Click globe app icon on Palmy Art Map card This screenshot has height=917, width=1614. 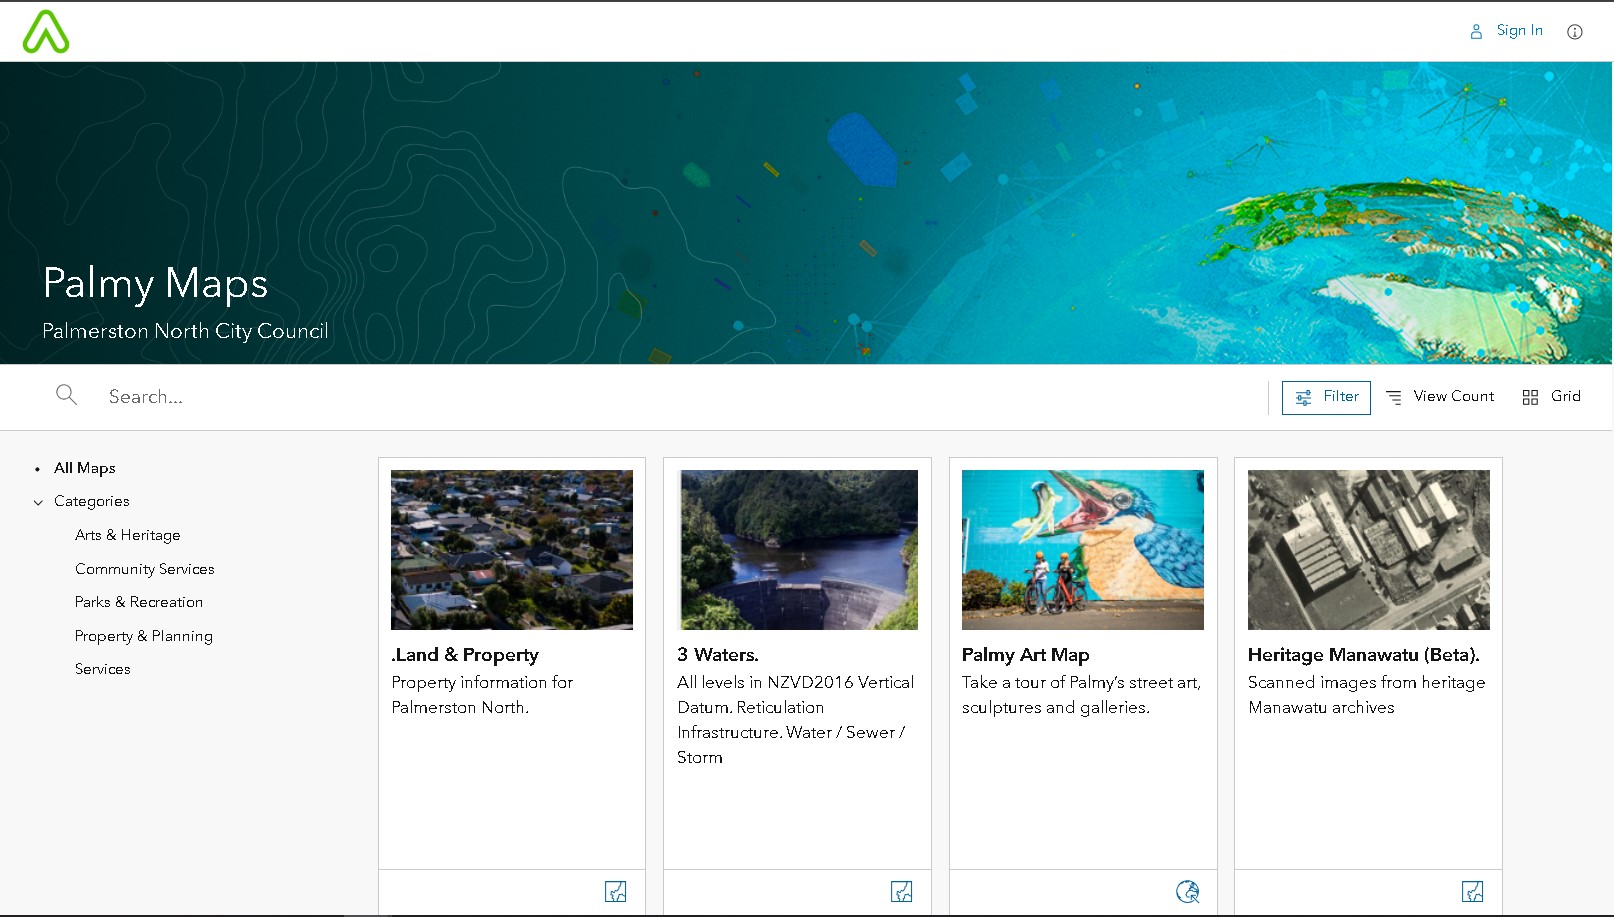point(1187,892)
